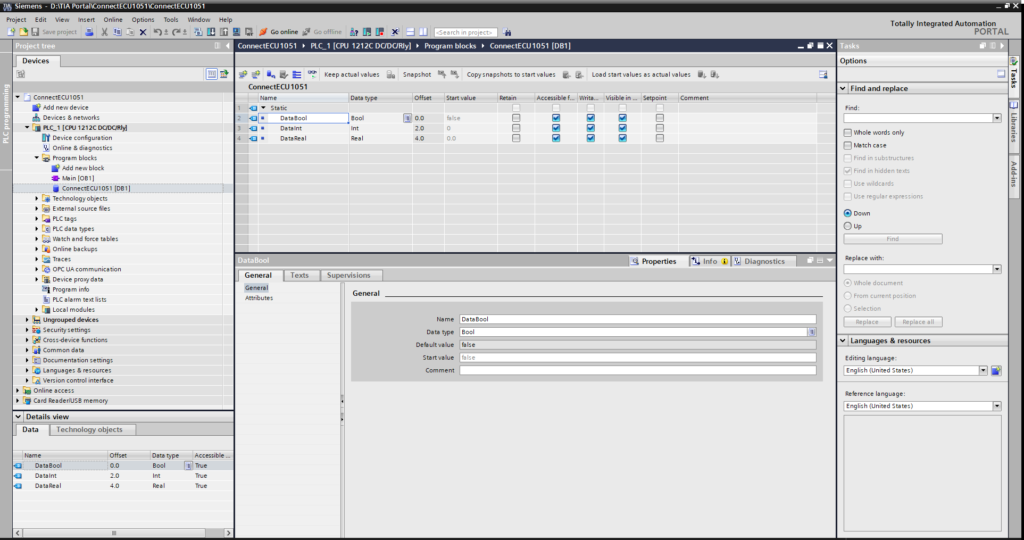Viewport: 1024px width, 540px height.
Task: Click the Cut scissors icon
Action: (104, 32)
